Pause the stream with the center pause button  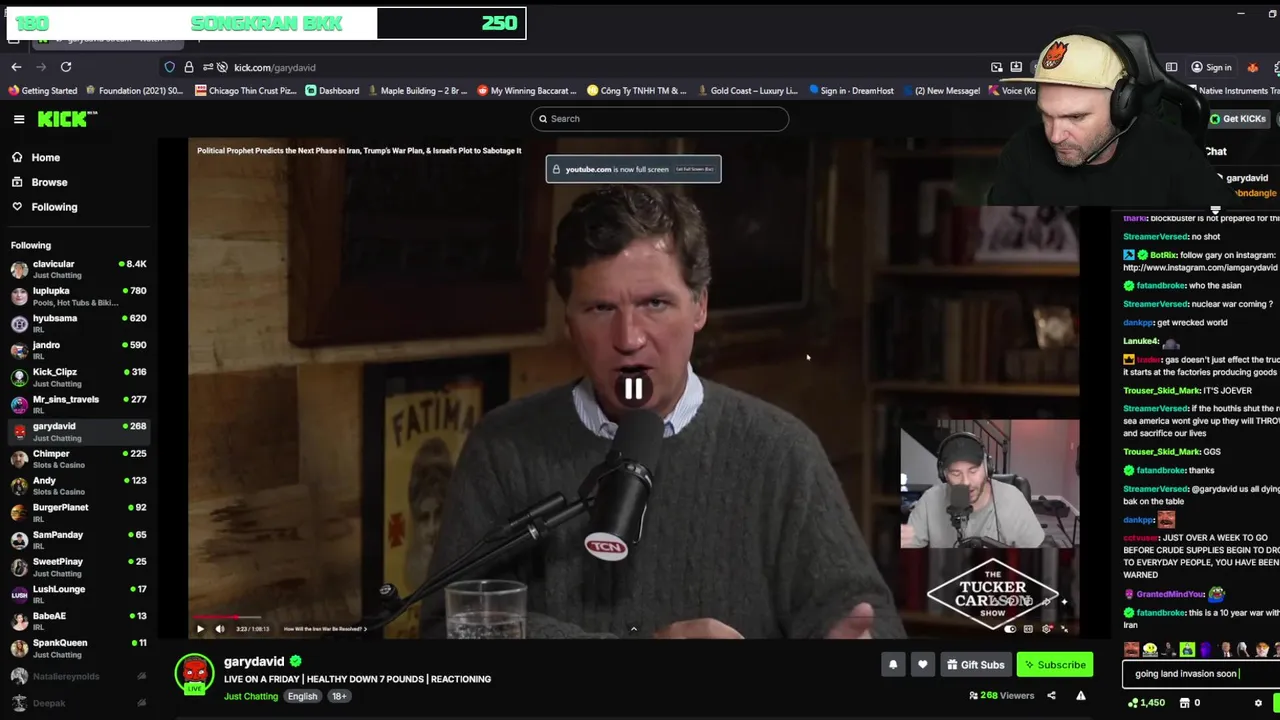tap(633, 389)
